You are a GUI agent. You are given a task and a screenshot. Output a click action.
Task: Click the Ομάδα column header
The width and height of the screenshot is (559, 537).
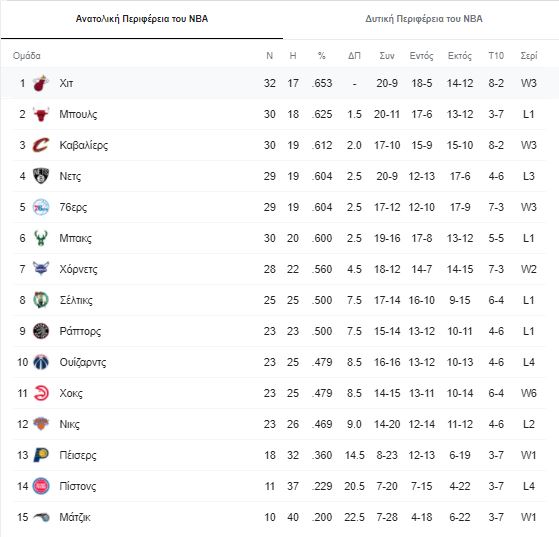click(x=27, y=56)
